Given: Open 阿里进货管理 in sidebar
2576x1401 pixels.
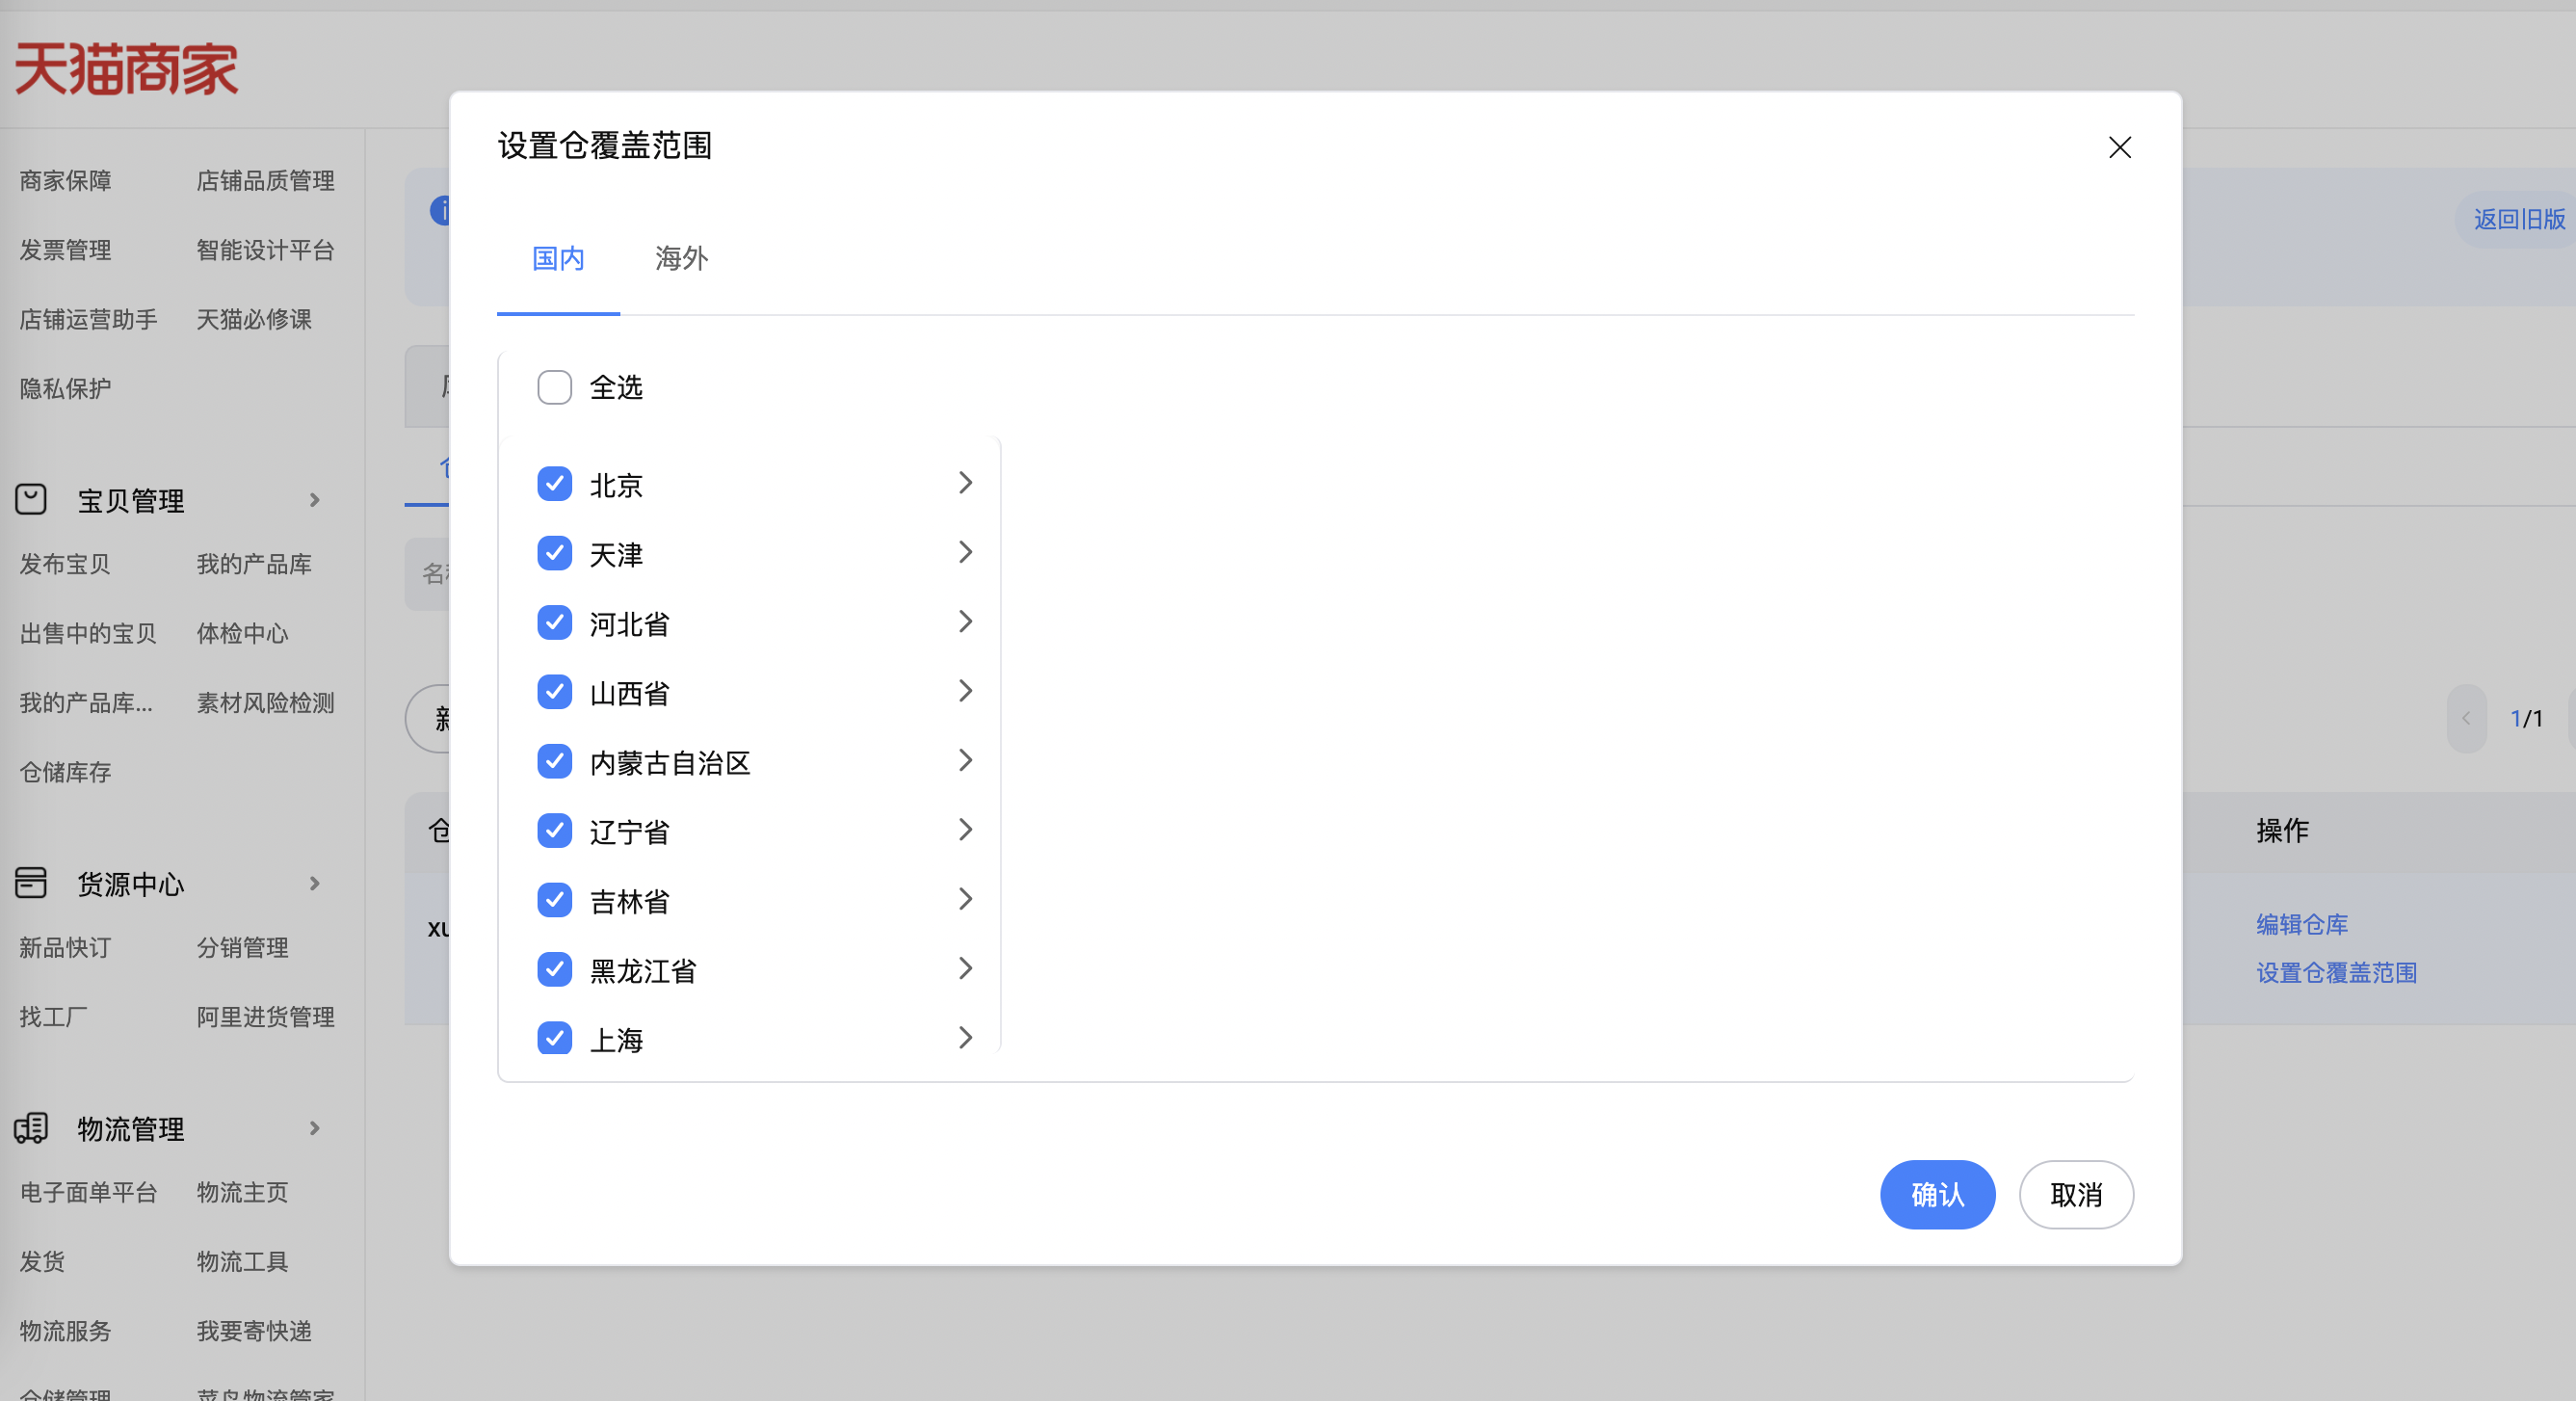Looking at the screenshot, I should (265, 1017).
